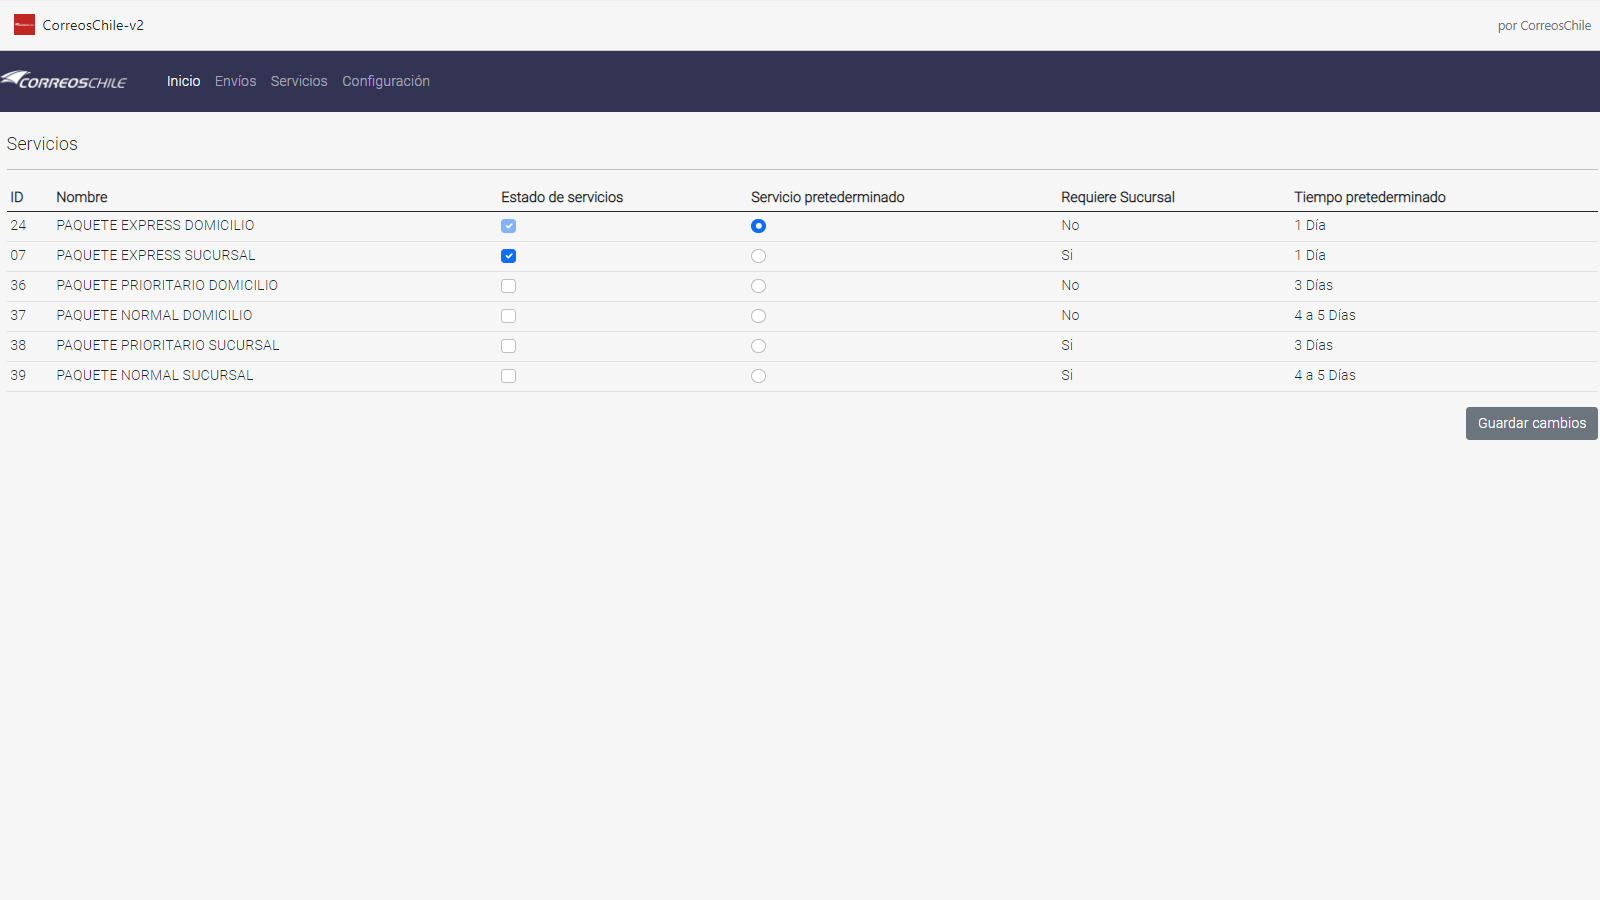Screen dimensions: 1600x900
Task: Click '1 Día' for PAQUETE EXPRESS SUCURSAL
Action: pos(1310,255)
